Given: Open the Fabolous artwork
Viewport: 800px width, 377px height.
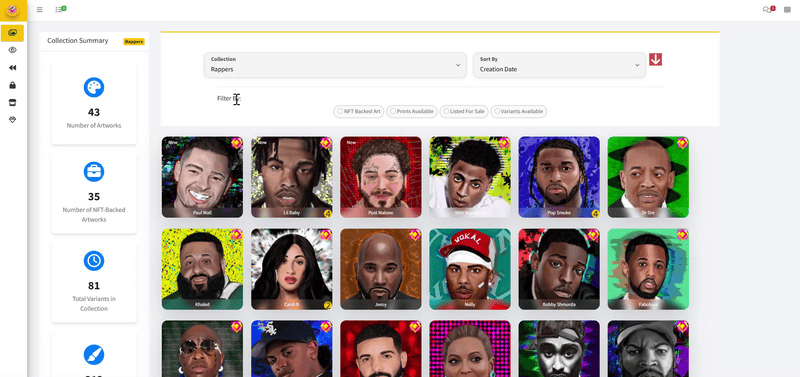Looking at the screenshot, I should coord(648,269).
